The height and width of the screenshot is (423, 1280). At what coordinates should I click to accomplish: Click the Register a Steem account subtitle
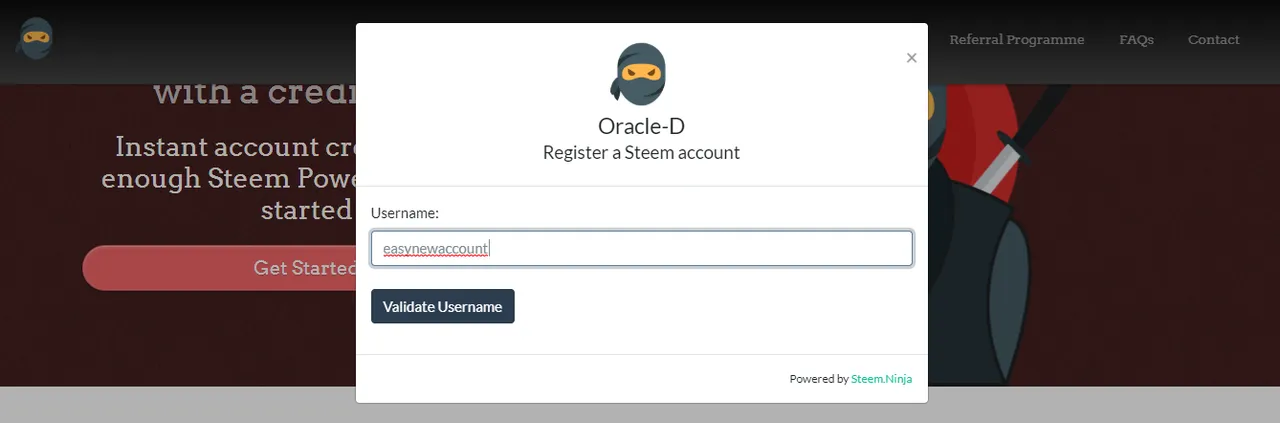pos(641,153)
